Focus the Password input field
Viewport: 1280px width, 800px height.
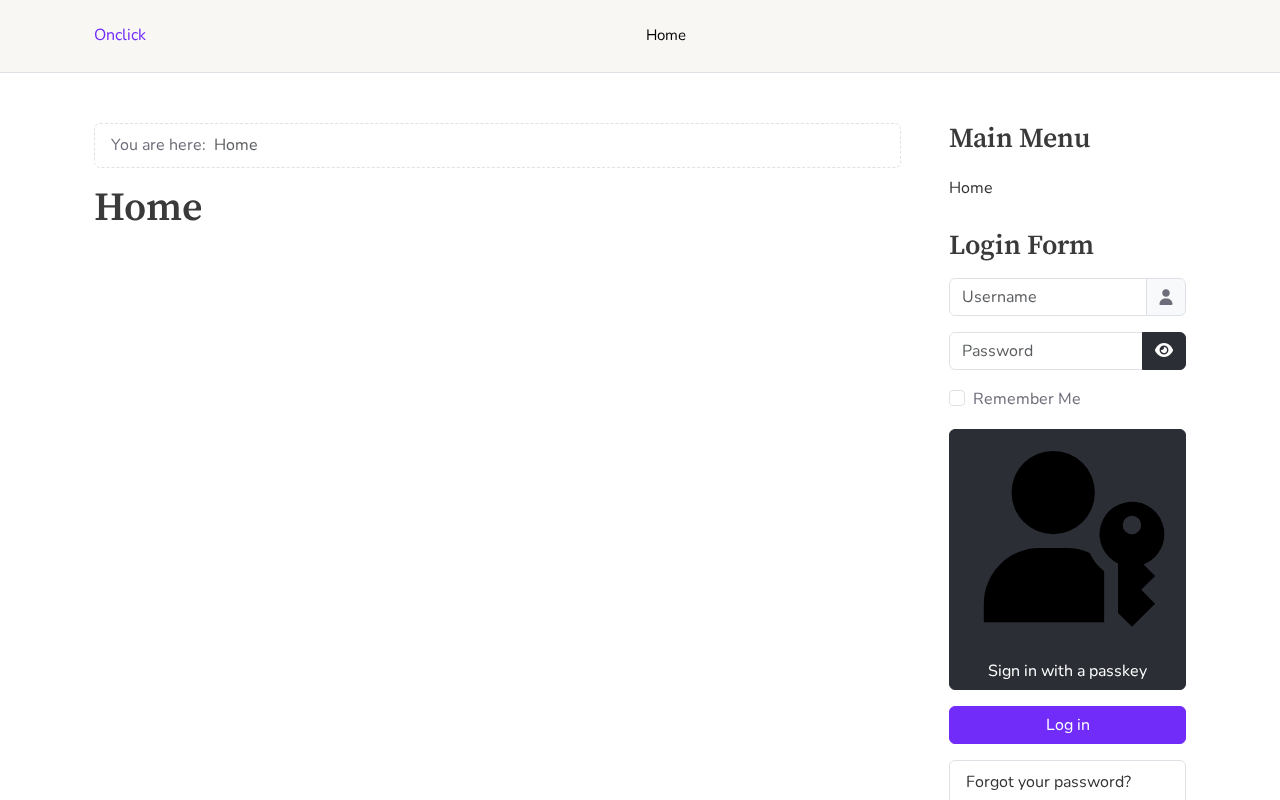(x=1045, y=351)
